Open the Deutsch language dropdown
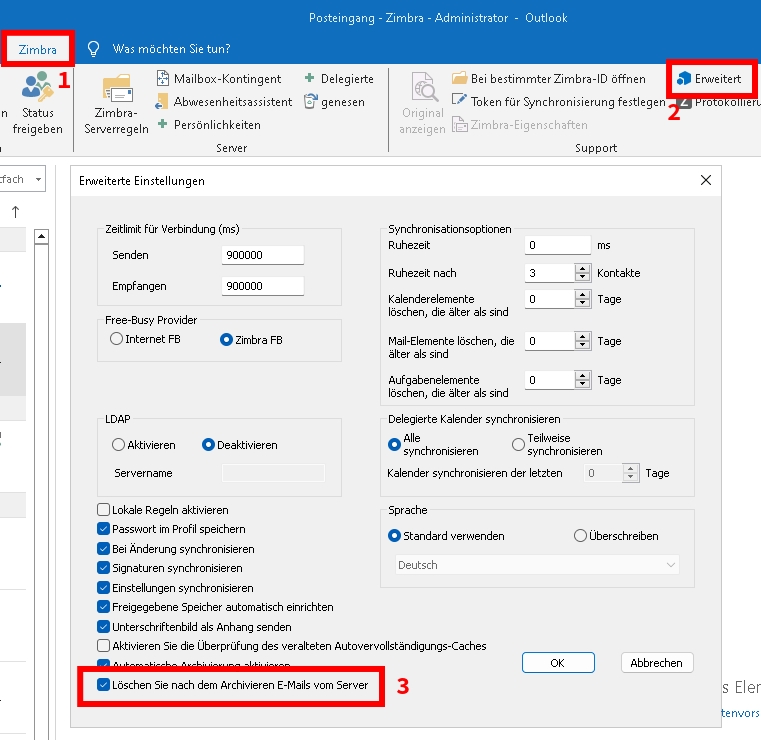 (537, 565)
